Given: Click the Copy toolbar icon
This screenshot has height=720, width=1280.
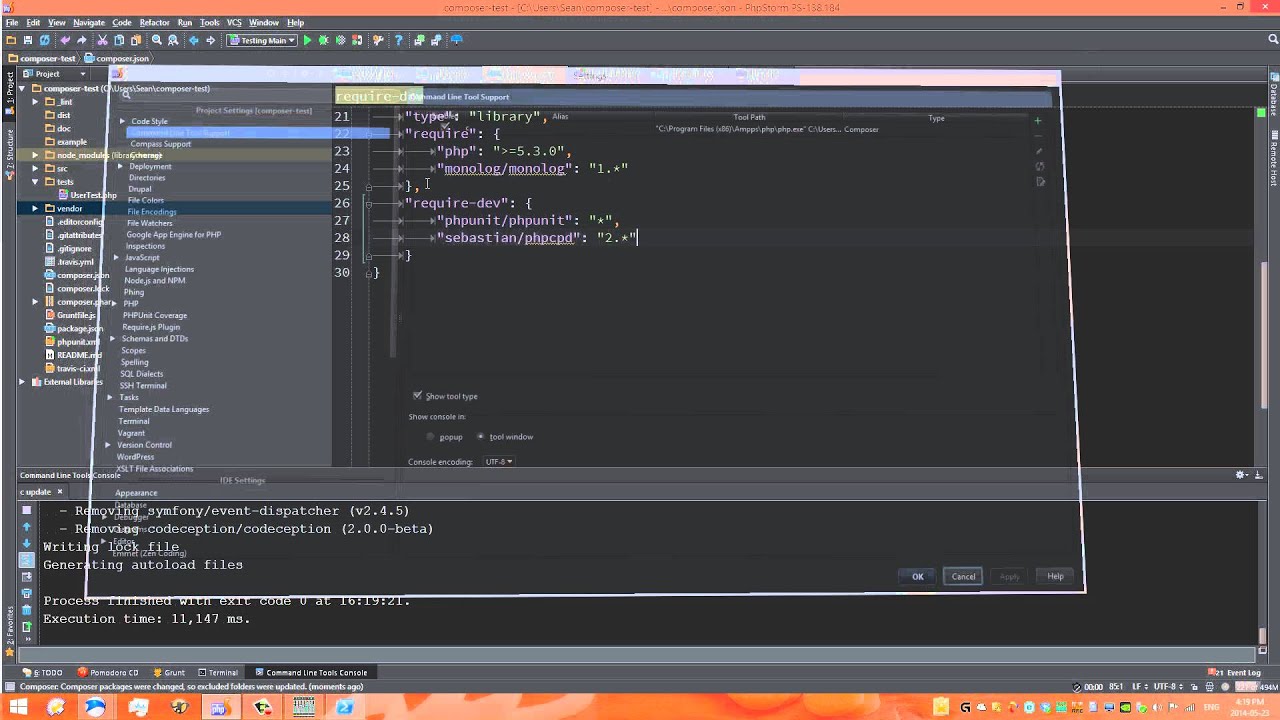Looking at the screenshot, I should coord(119,40).
